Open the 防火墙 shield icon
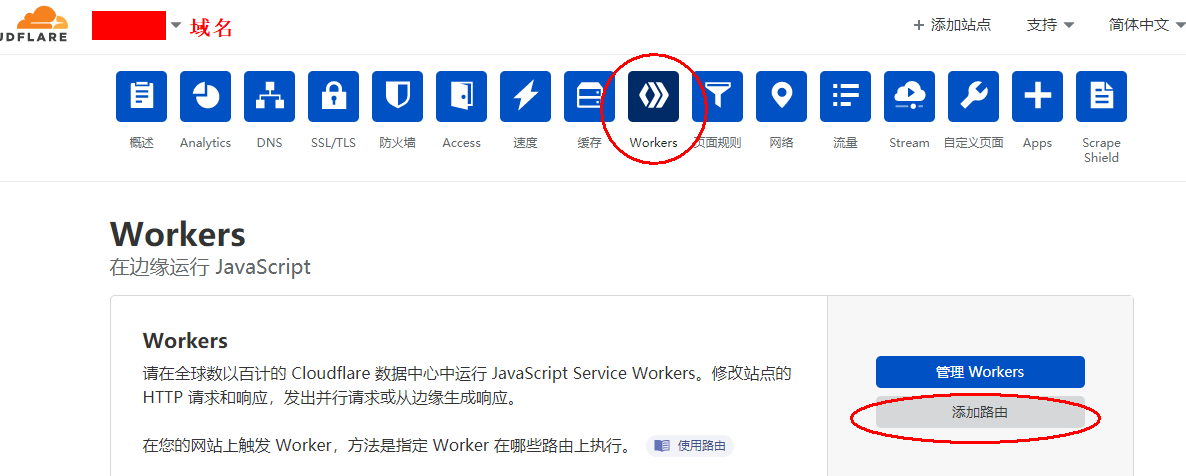Viewport: 1186px width, 476px height. point(397,96)
